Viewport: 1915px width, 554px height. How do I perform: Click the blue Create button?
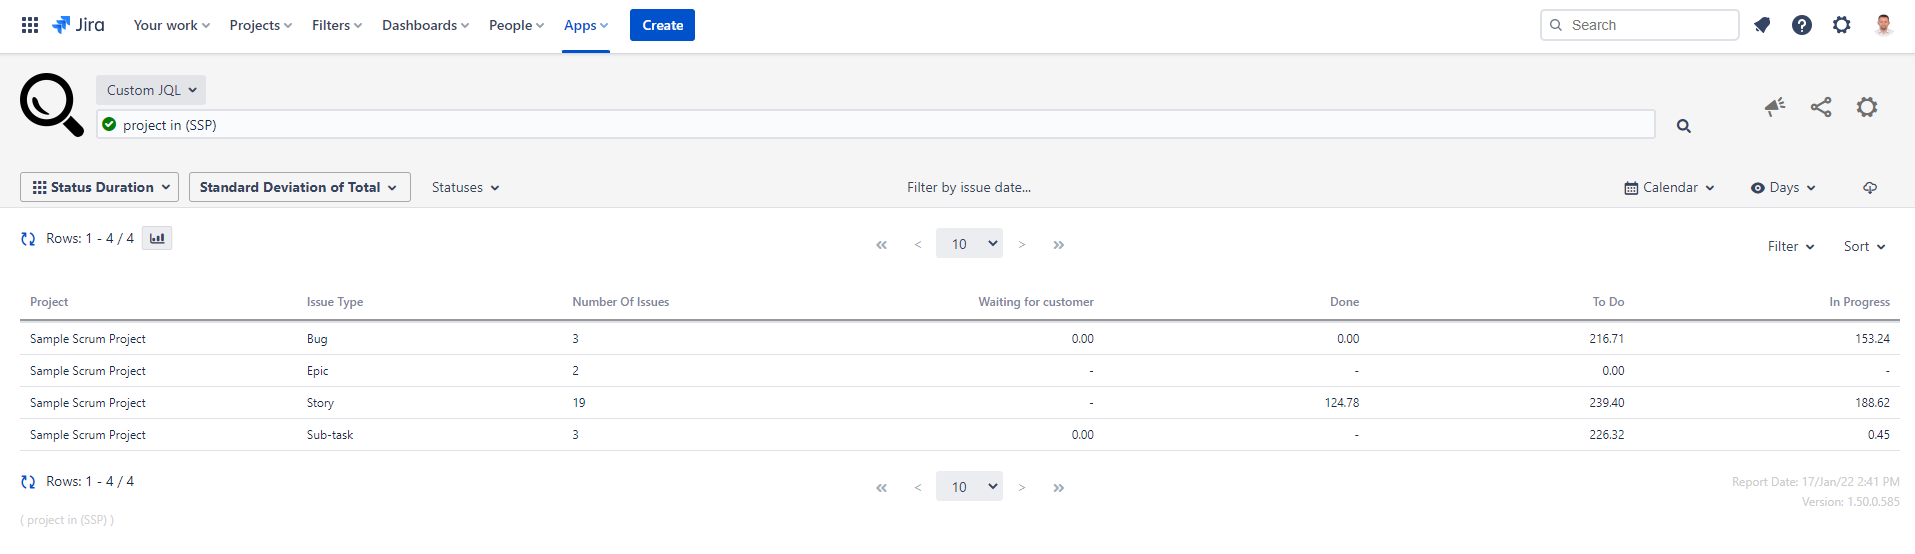[x=662, y=25]
